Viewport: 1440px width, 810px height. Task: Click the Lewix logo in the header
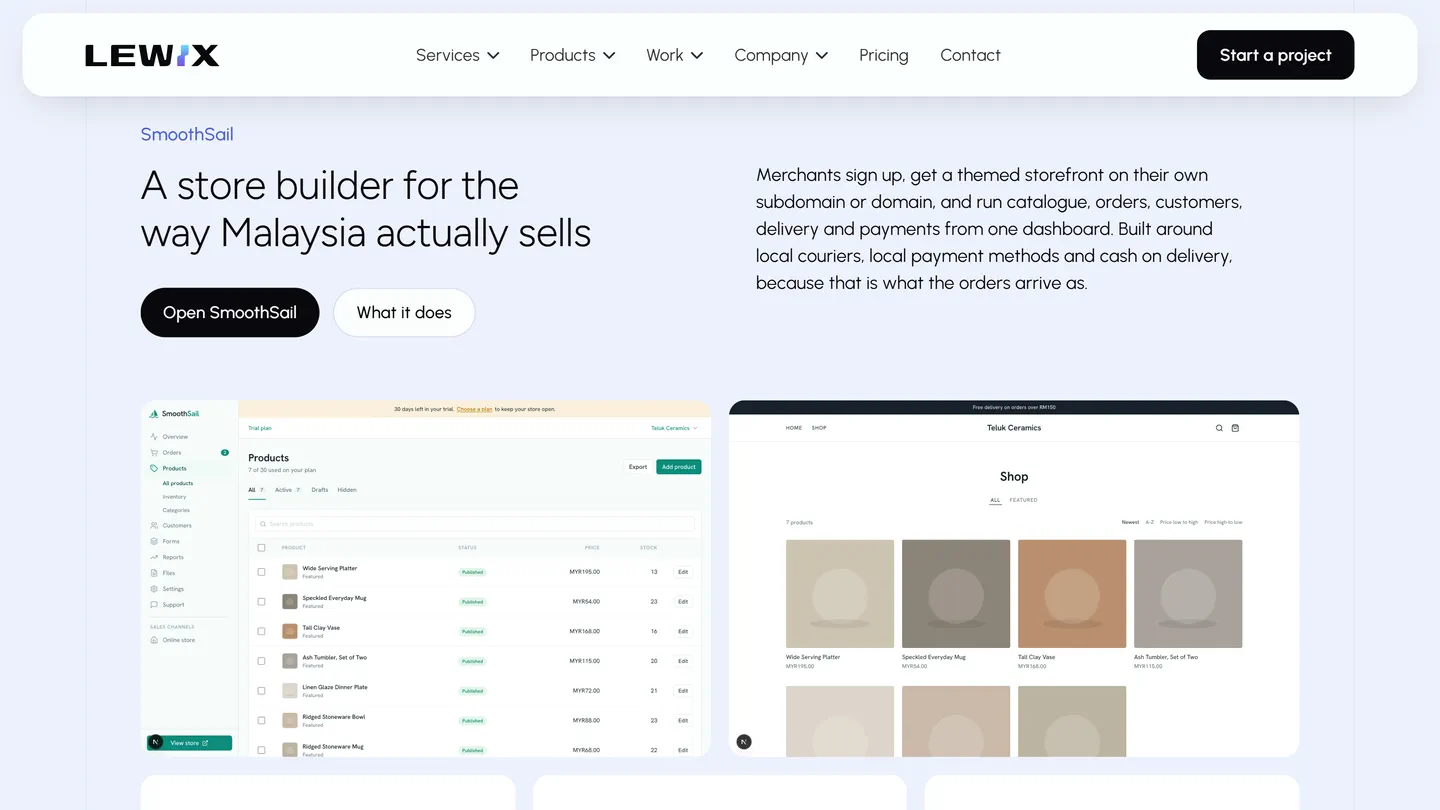(x=152, y=55)
